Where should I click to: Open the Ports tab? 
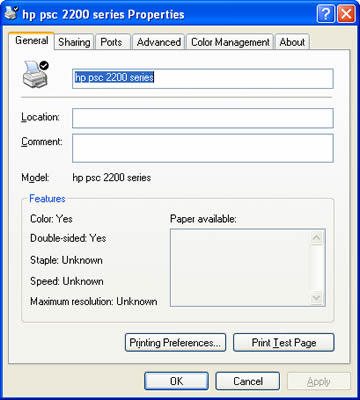tap(112, 42)
